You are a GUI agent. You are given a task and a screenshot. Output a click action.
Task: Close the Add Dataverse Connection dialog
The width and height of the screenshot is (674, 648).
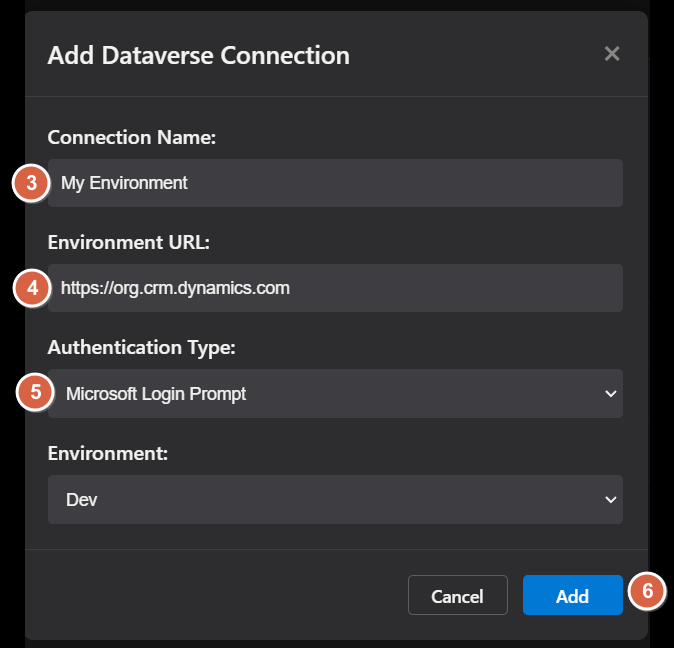tap(612, 54)
